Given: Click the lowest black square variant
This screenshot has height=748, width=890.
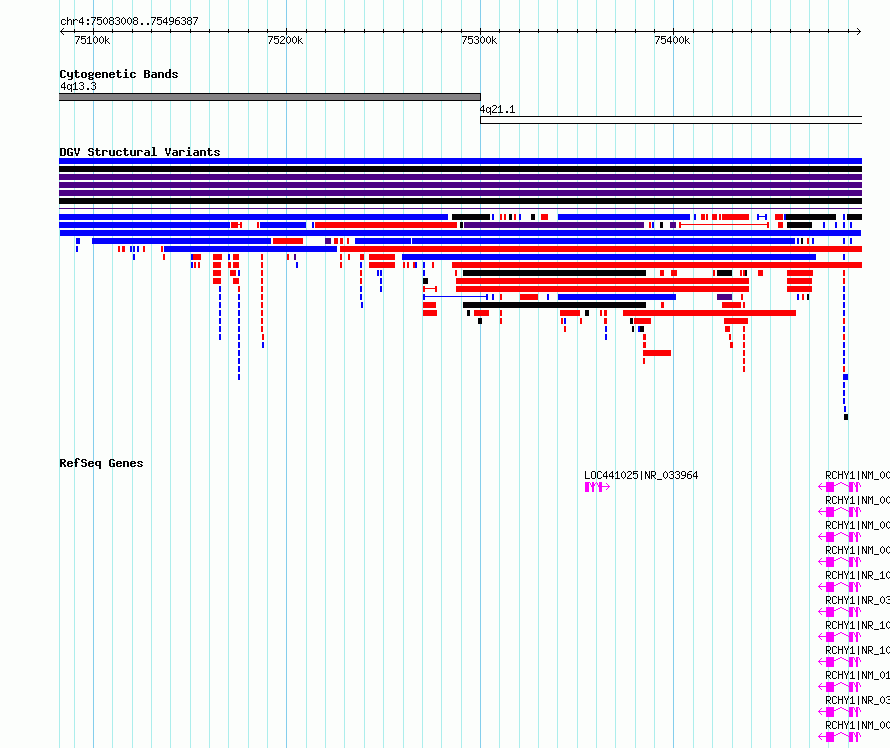Looking at the screenshot, I should [x=846, y=417].
